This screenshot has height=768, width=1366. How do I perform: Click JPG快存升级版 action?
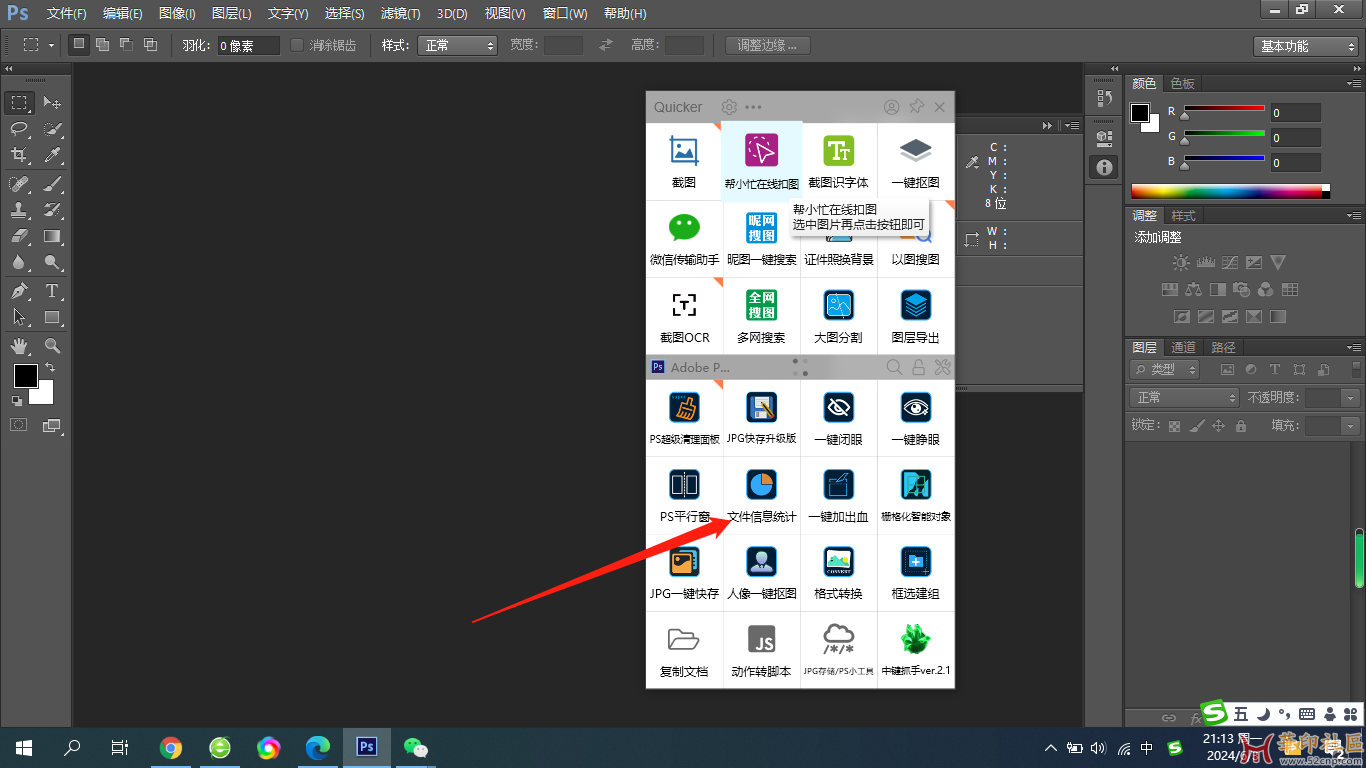click(x=762, y=418)
